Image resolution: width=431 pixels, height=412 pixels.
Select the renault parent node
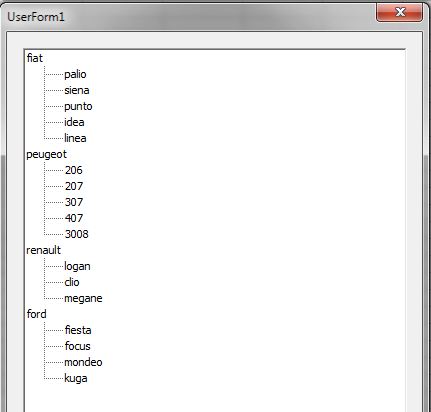point(44,250)
